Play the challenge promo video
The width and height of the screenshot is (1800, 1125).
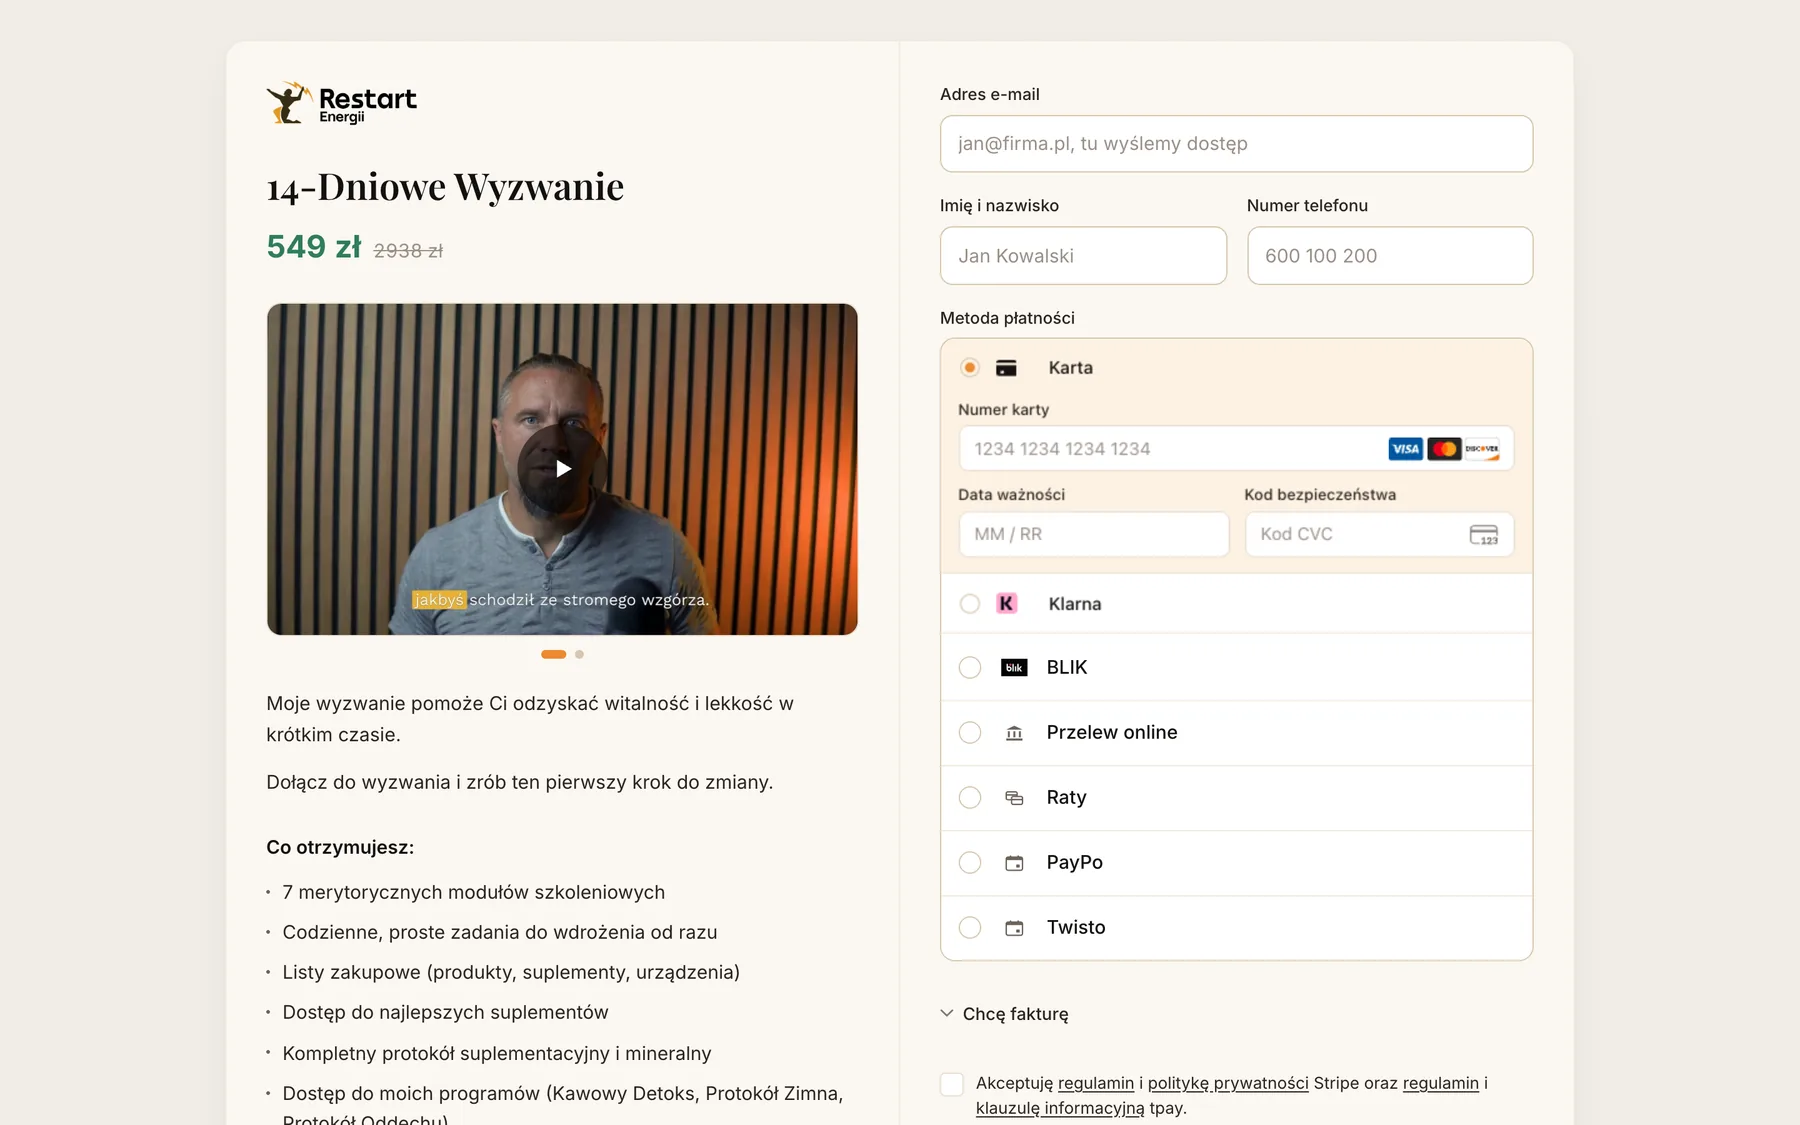click(562, 469)
